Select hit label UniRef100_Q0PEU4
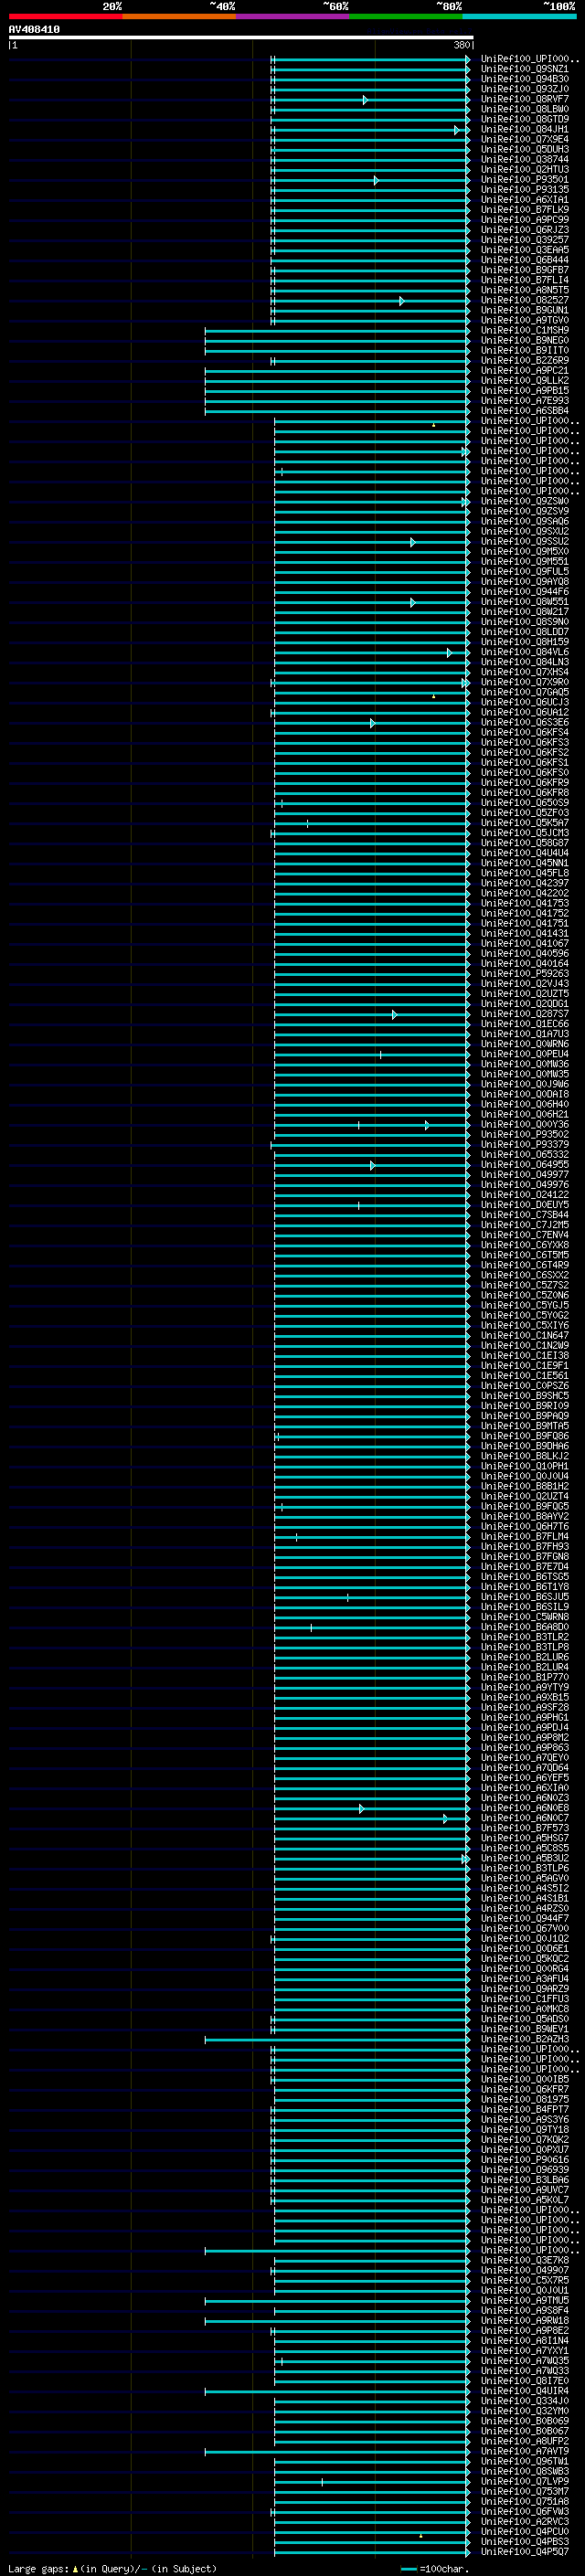This screenshot has width=585, height=2576. (x=525, y=1055)
